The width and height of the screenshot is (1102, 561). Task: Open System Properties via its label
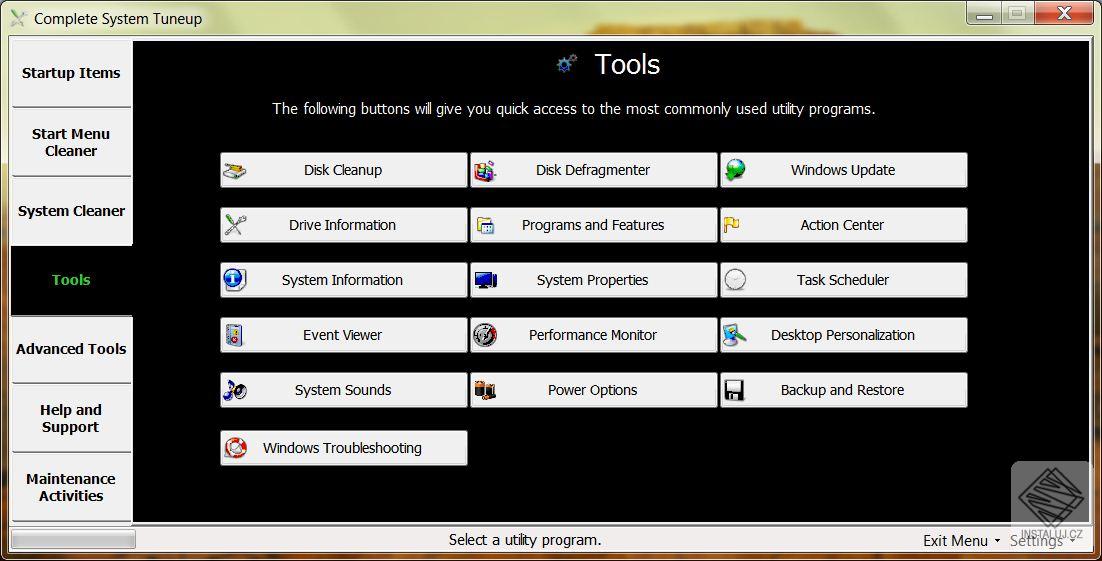coord(592,280)
